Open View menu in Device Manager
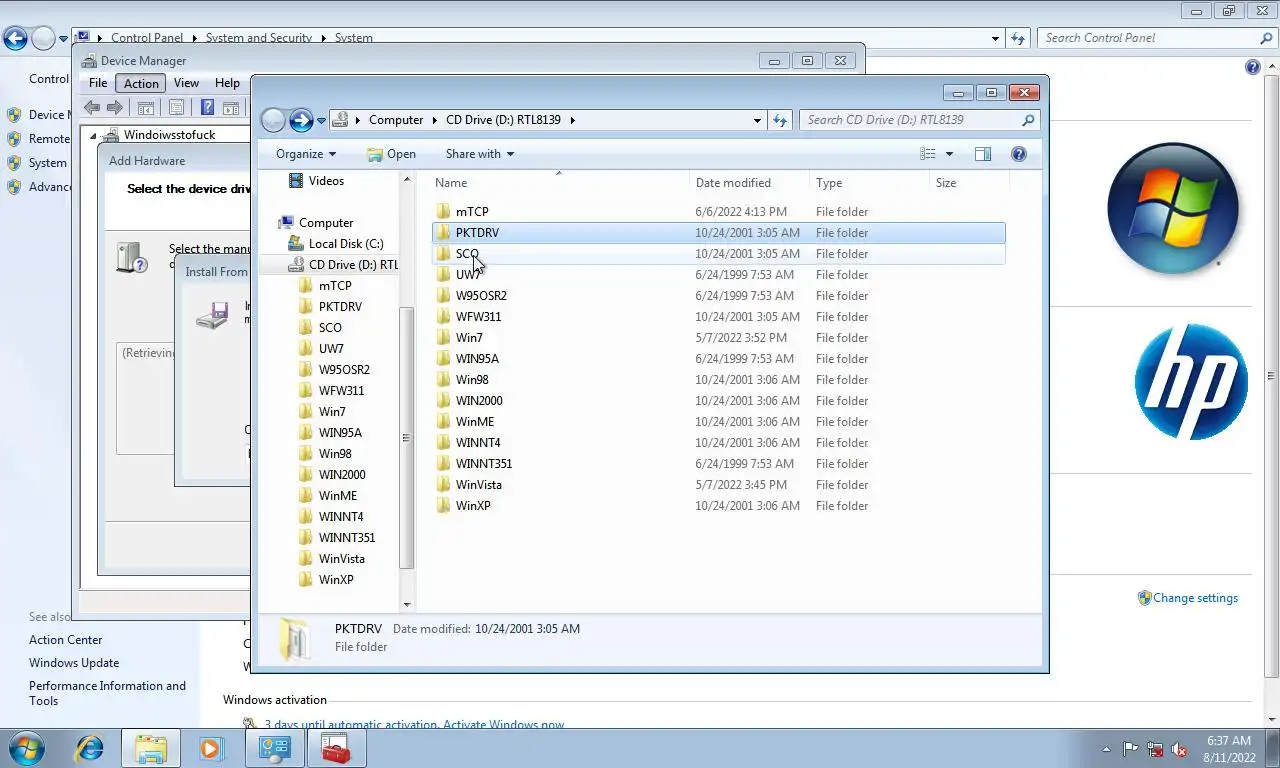The width and height of the screenshot is (1280, 768). pos(186,83)
